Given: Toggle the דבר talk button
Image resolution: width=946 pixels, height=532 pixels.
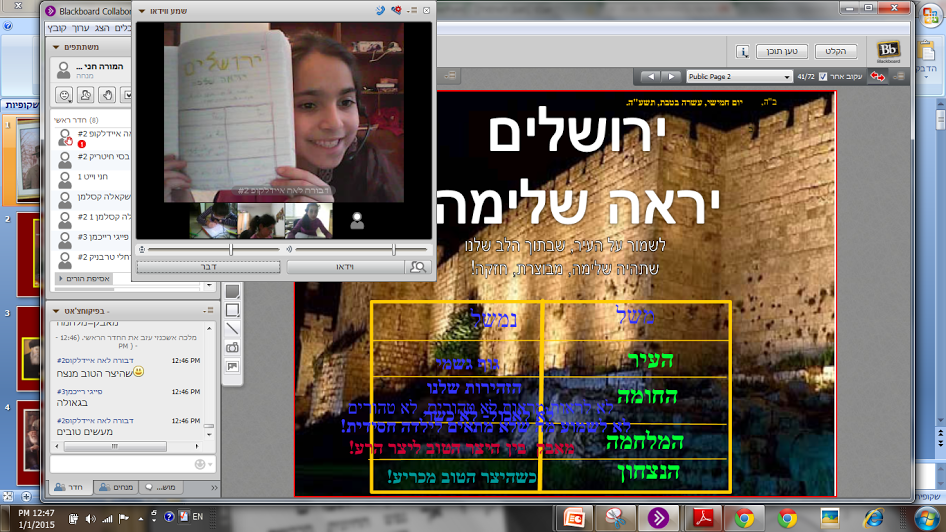Looking at the screenshot, I should pyautogui.click(x=209, y=267).
